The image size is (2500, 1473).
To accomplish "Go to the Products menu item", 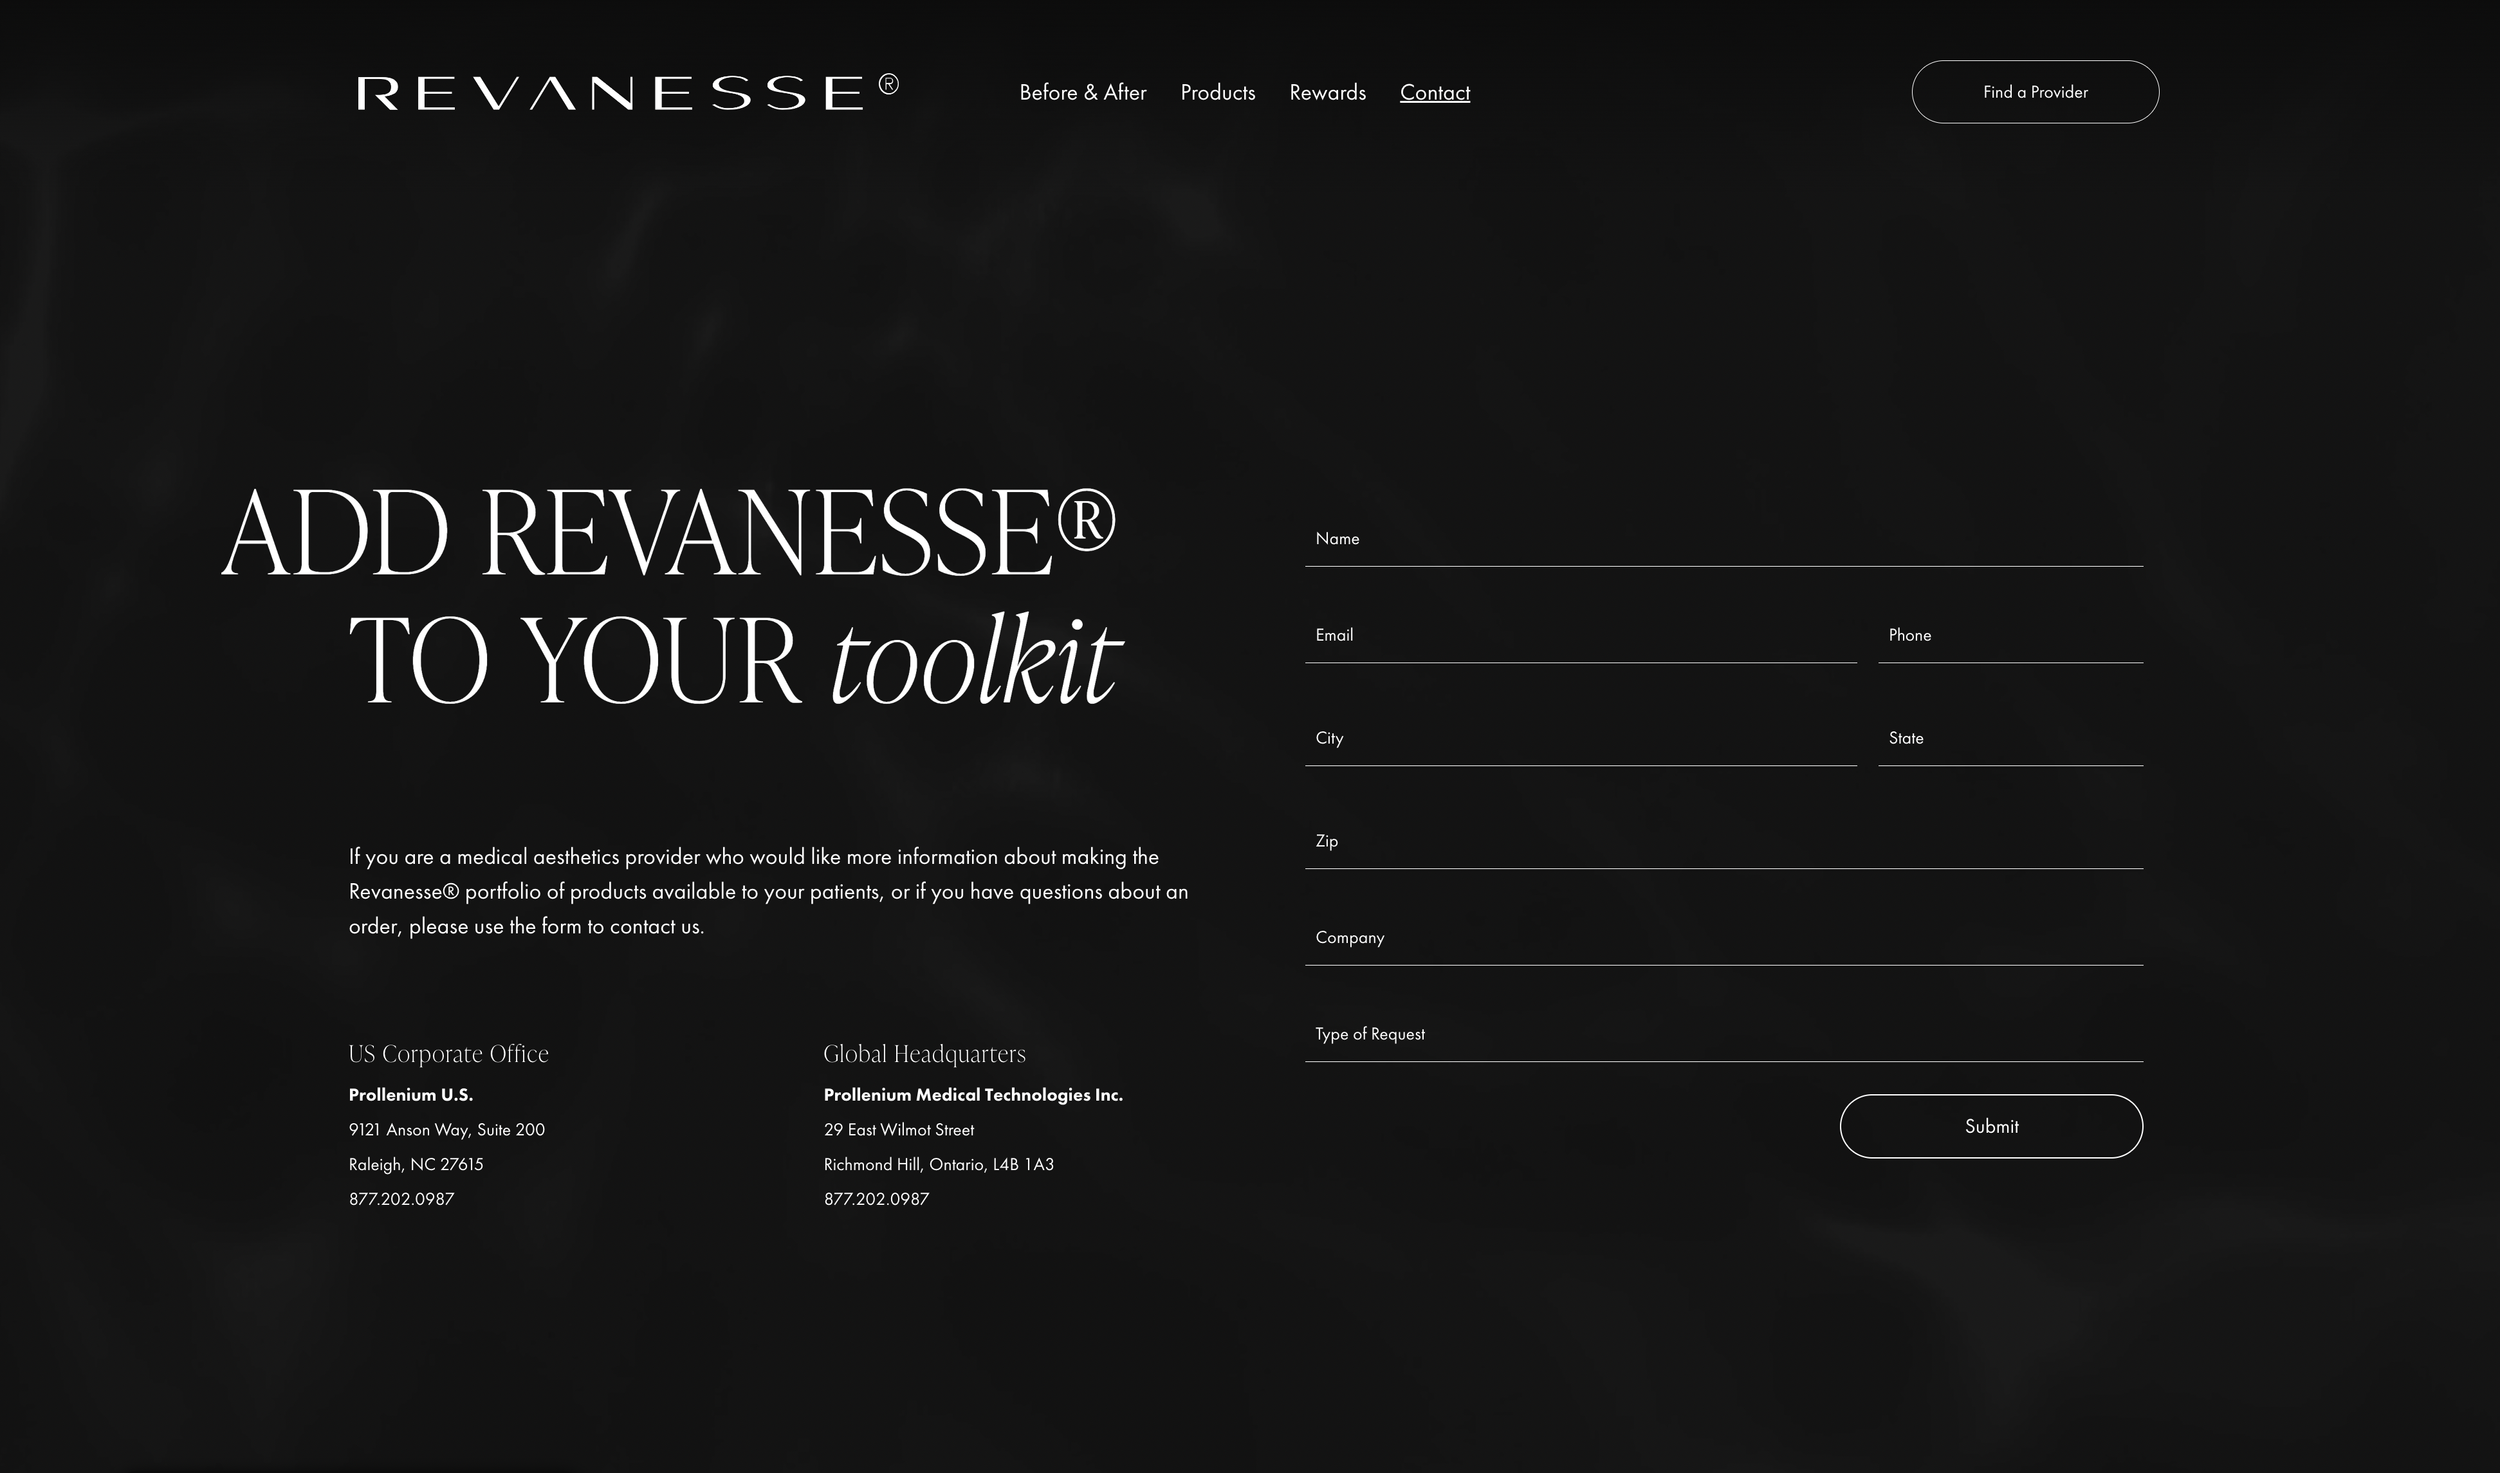I will pyautogui.click(x=1217, y=92).
